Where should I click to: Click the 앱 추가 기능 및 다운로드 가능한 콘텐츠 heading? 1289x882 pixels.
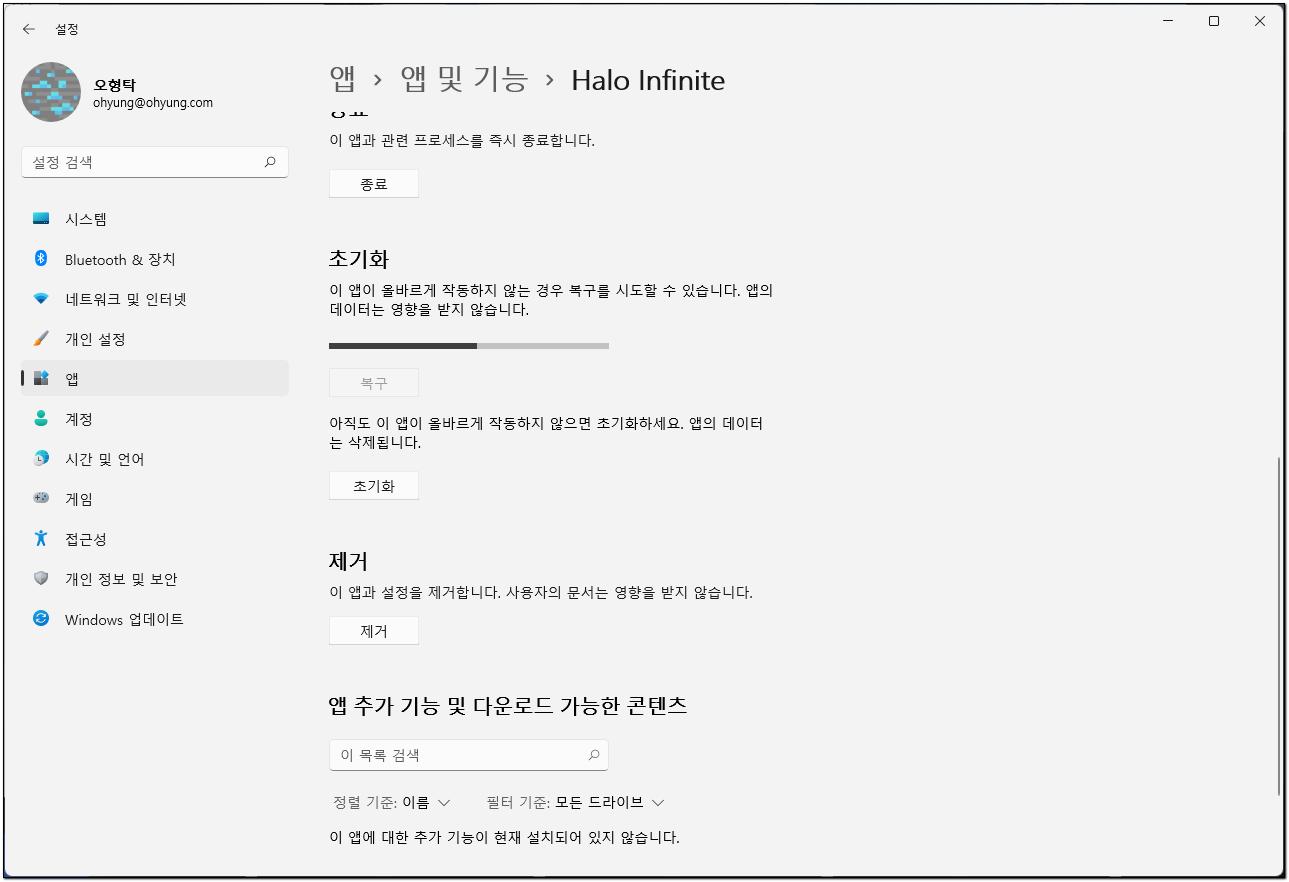pyautogui.click(x=508, y=706)
